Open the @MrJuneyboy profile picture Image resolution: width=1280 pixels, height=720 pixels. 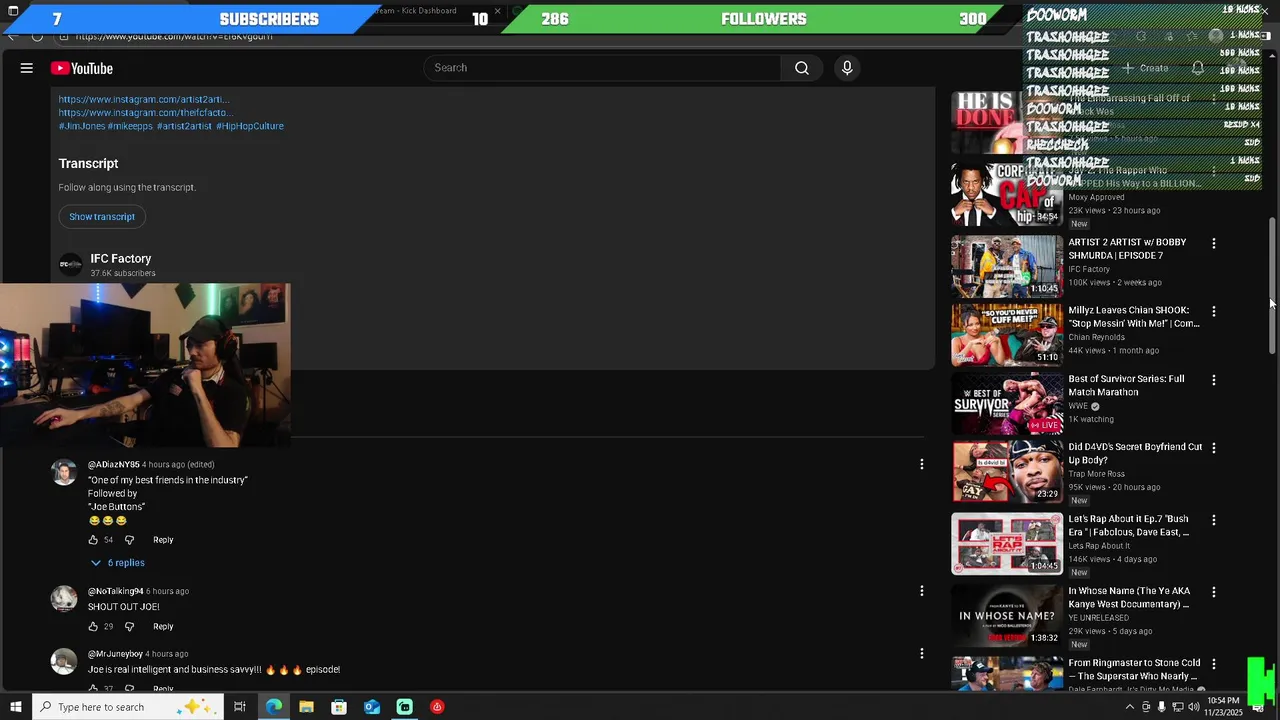click(64, 661)
